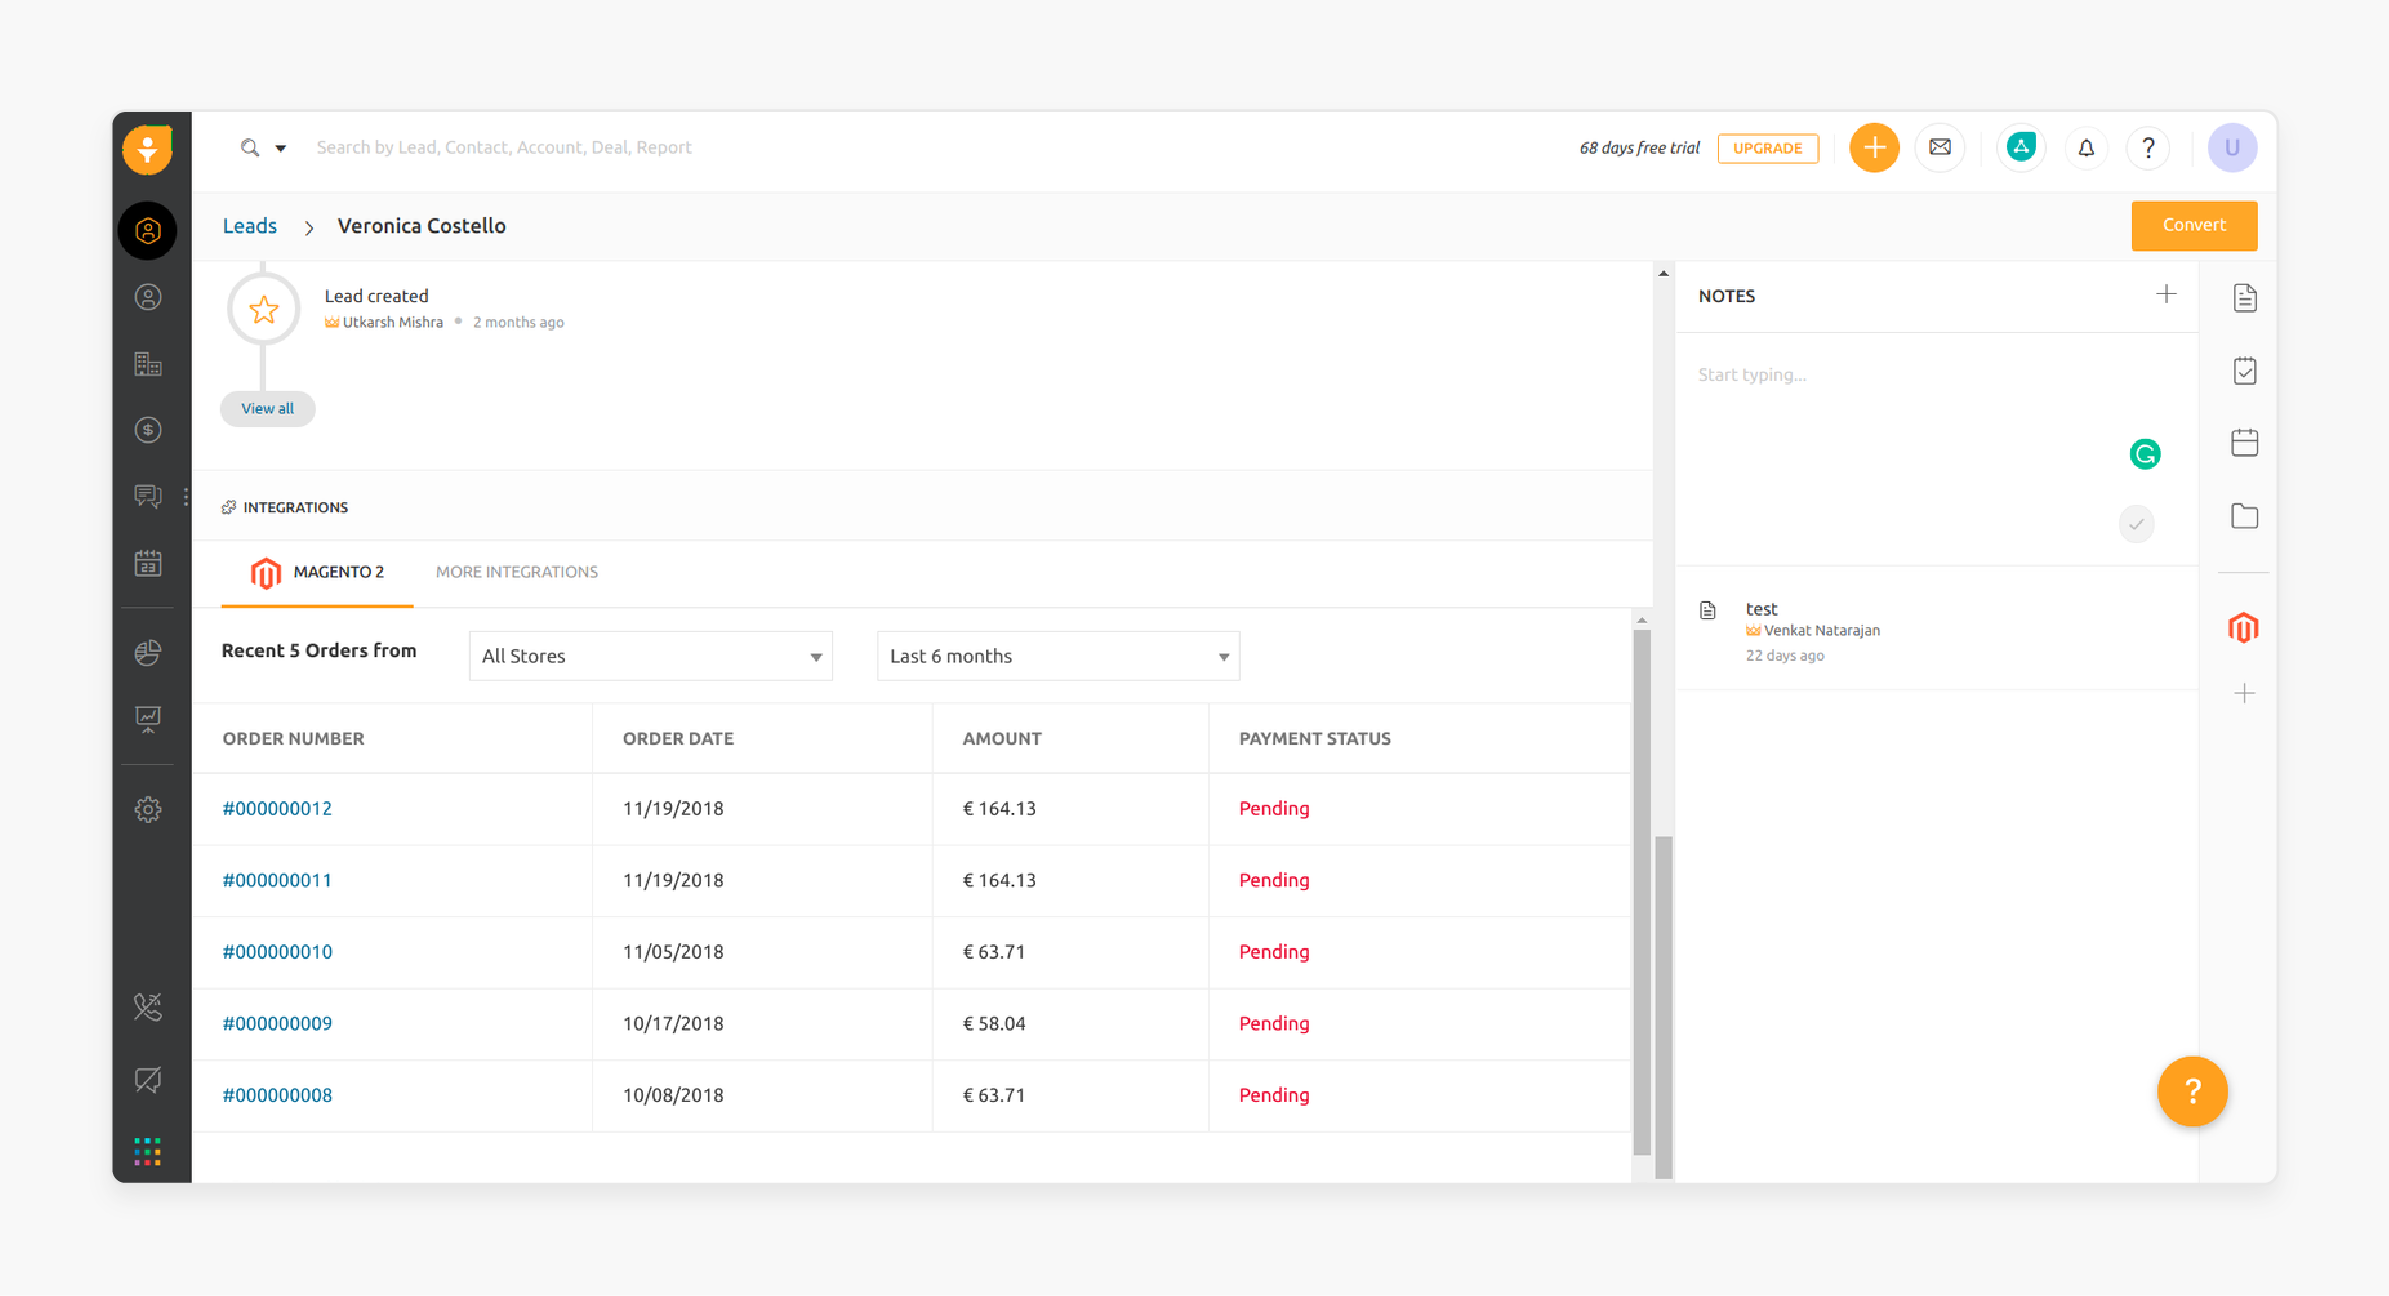
Task: Switch to the MORE INTEGRATIONS tab
Action: [x=515, y=570]
